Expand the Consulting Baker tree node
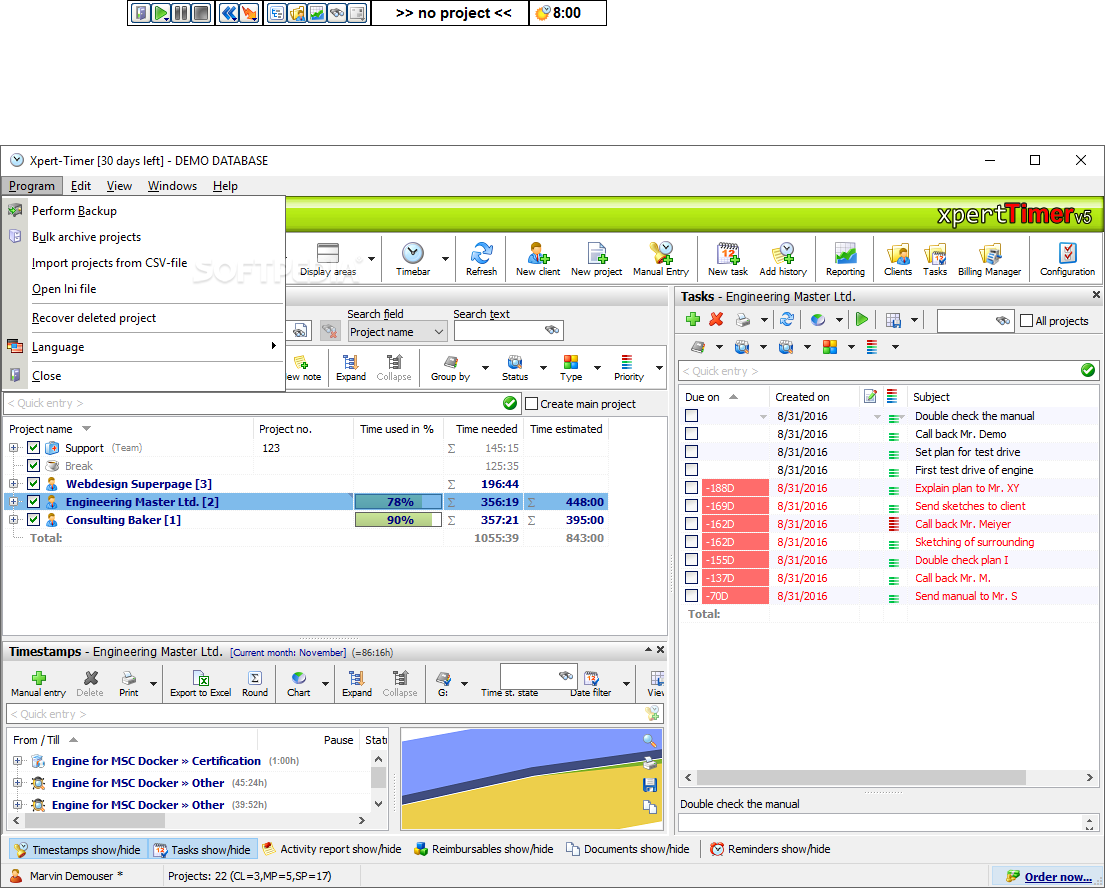Image resolution: width=1105 pixels, height=888 pixels. (x=13, y=519)
